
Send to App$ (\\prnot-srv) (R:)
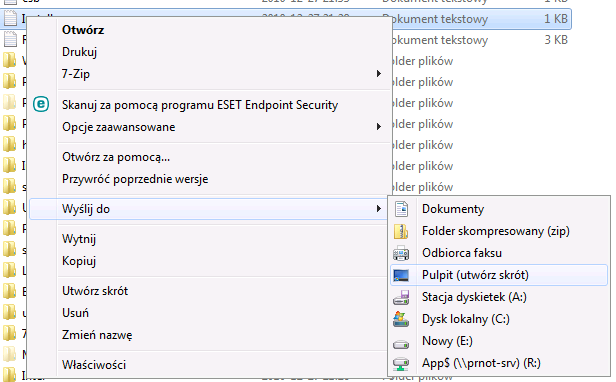click(499, 363)
